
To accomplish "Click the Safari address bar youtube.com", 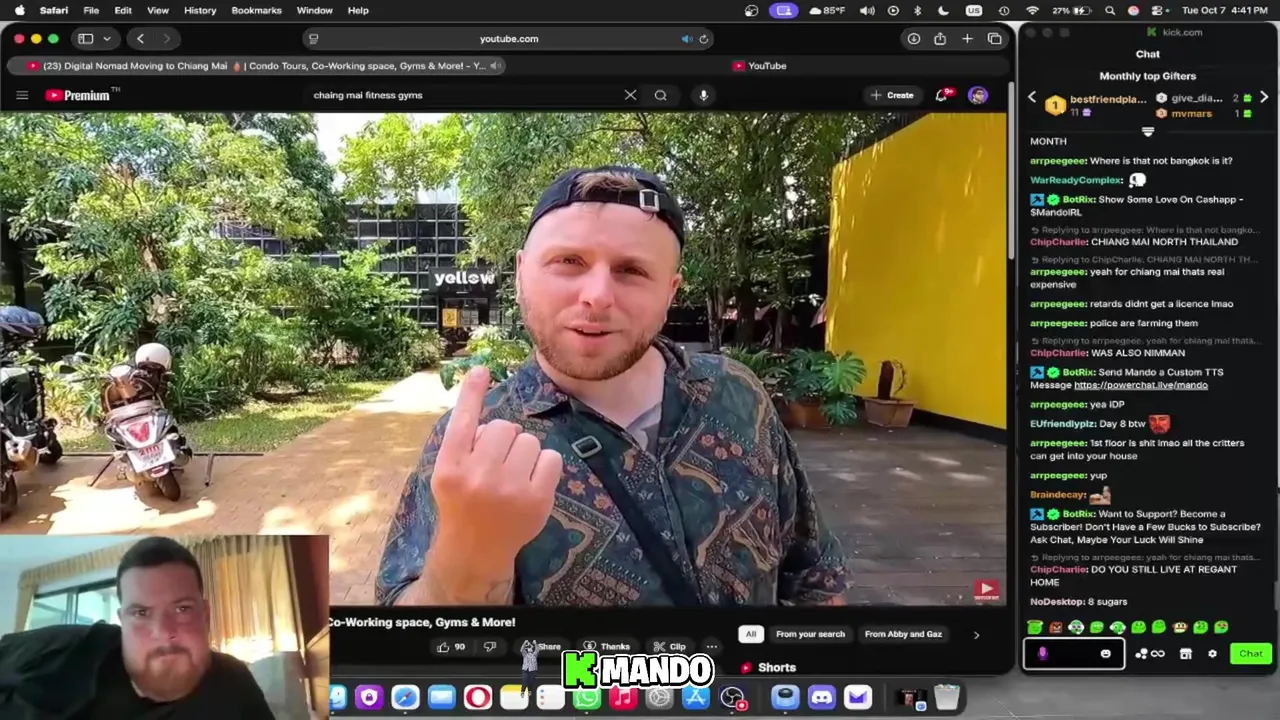I will pyautogui.click(x=509, y=39).
